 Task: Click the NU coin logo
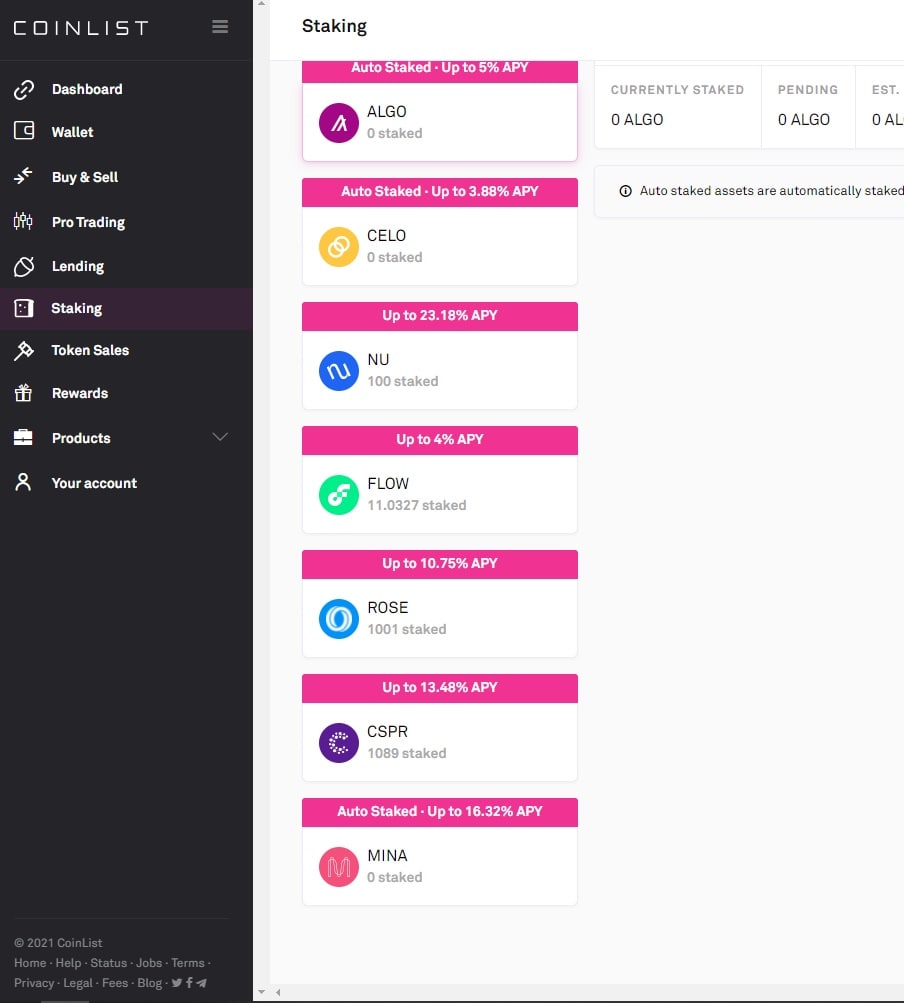(x=338, y=371)
